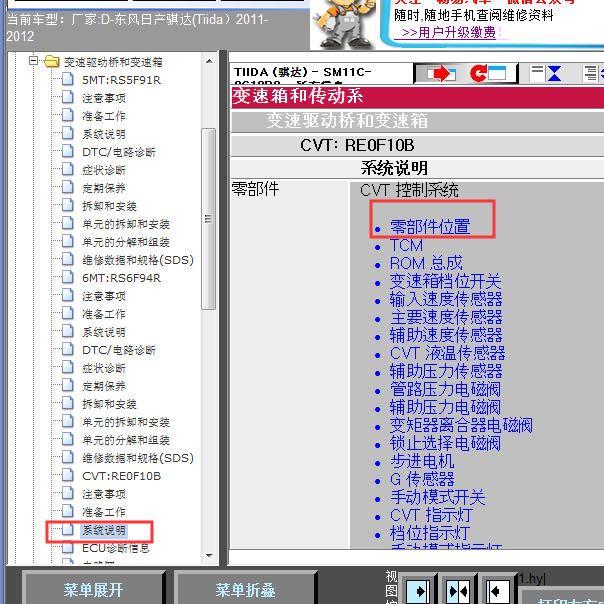Select 单元的拆卸和安装 in the 6MT:RS6F94R group
The height and width of the screenshot is (604, 604).
coord(126,422)
